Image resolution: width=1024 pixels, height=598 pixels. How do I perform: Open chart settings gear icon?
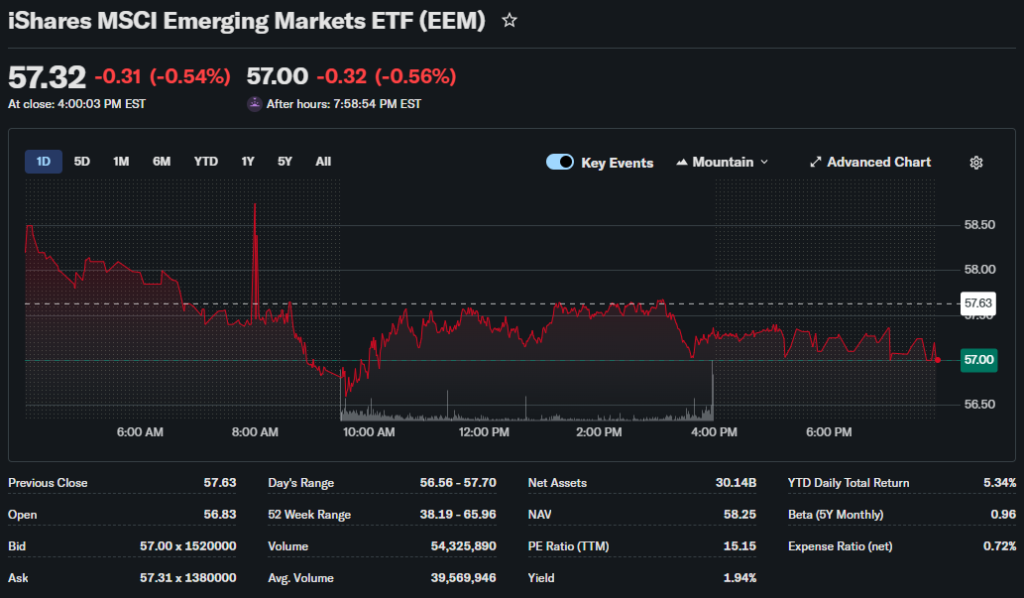[x=976, y=162]
